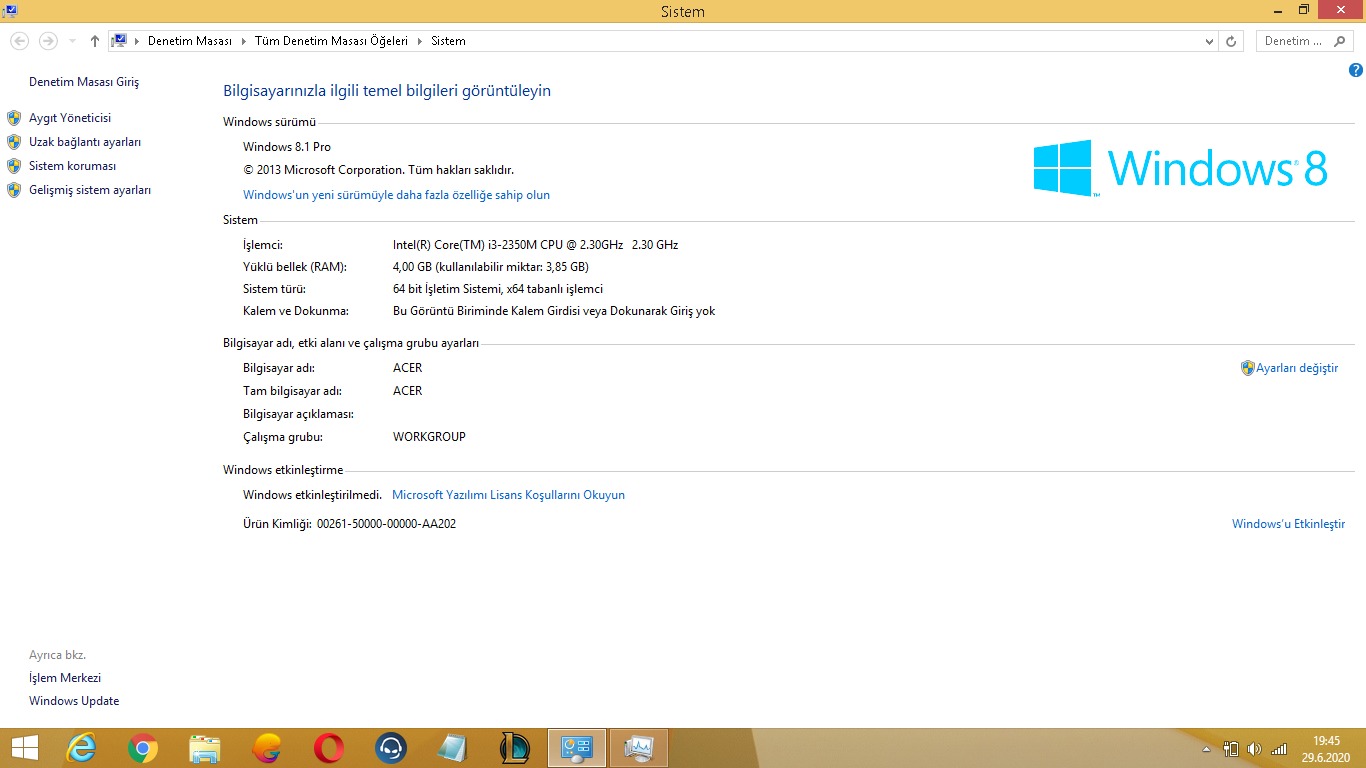Open Uzak bağlantı ayarları

point(85,142)
